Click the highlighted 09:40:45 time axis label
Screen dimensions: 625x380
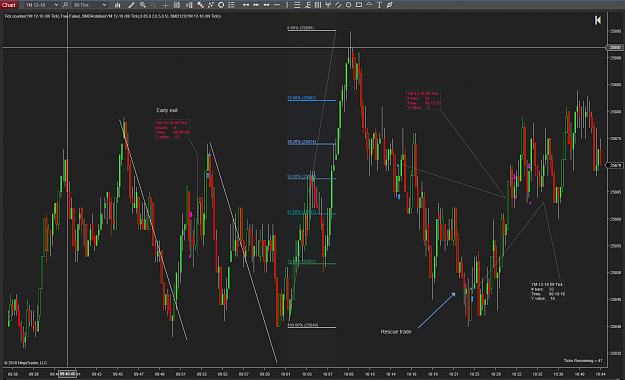[x=67, y=374]
